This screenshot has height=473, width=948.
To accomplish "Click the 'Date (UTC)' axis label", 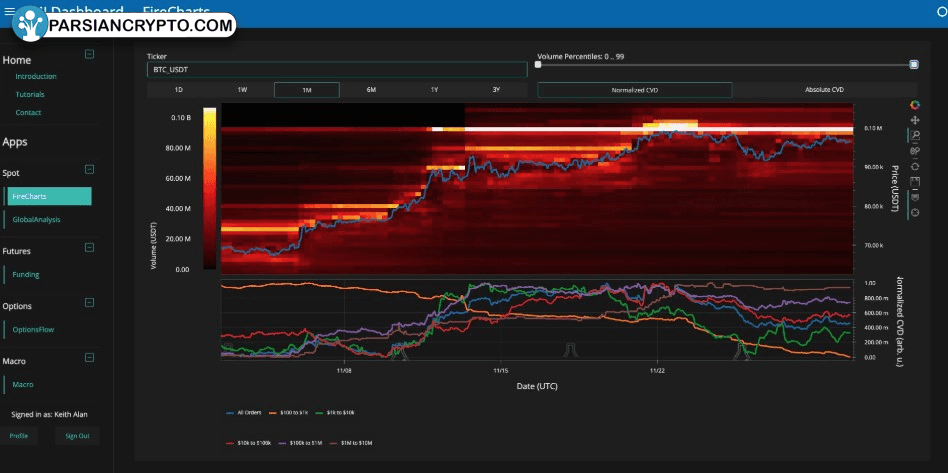I will pos(537,385).
